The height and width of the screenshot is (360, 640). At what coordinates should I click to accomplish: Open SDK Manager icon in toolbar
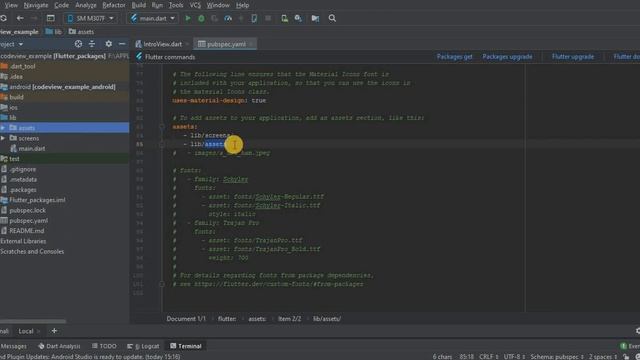[298, 18]
